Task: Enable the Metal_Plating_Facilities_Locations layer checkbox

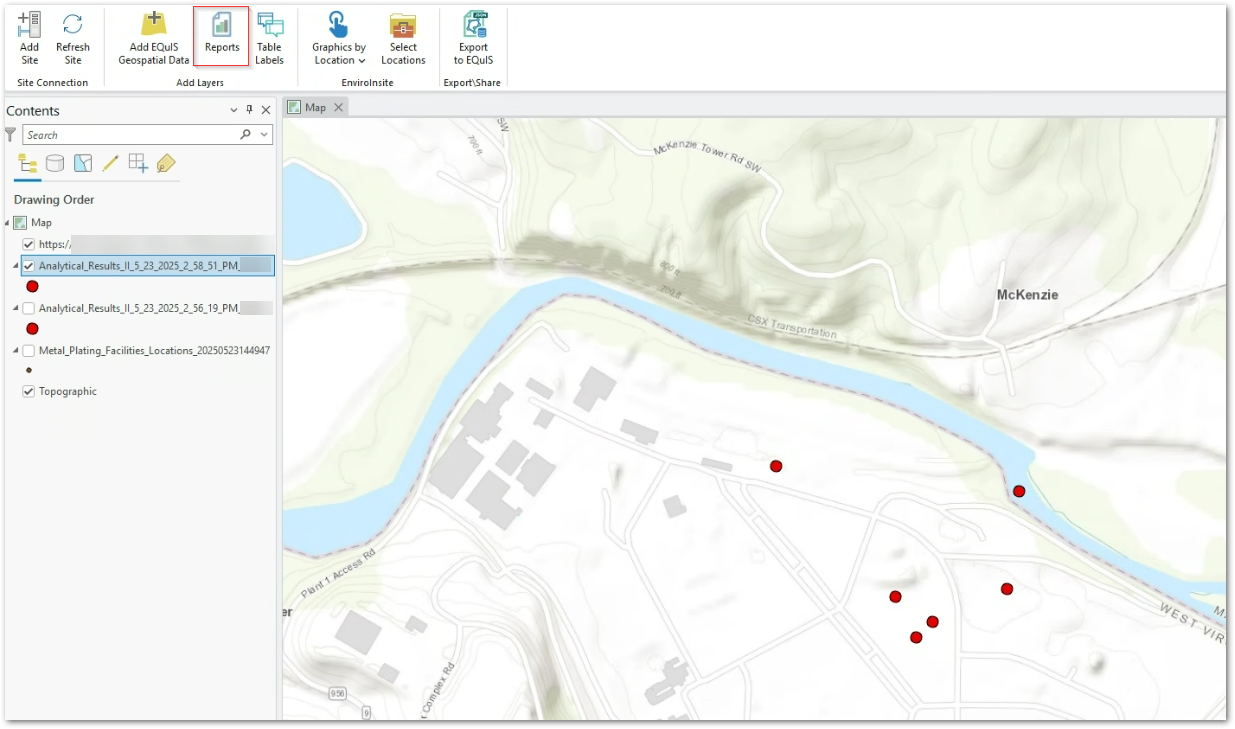Action: pos(29,351)
